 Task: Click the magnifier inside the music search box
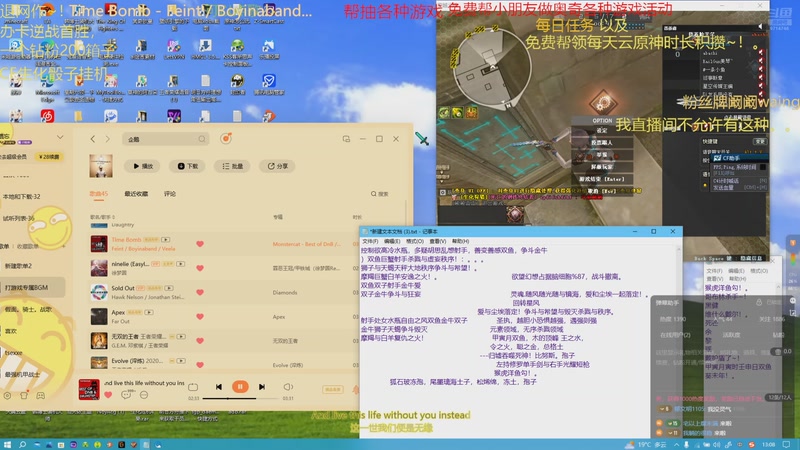(202, 139)
